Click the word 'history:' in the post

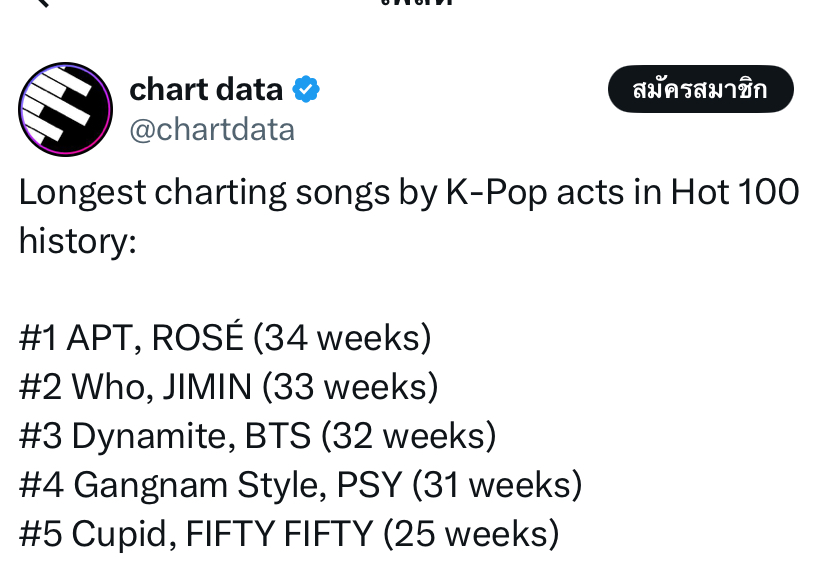pyautogui.click(x=78, y=241)
